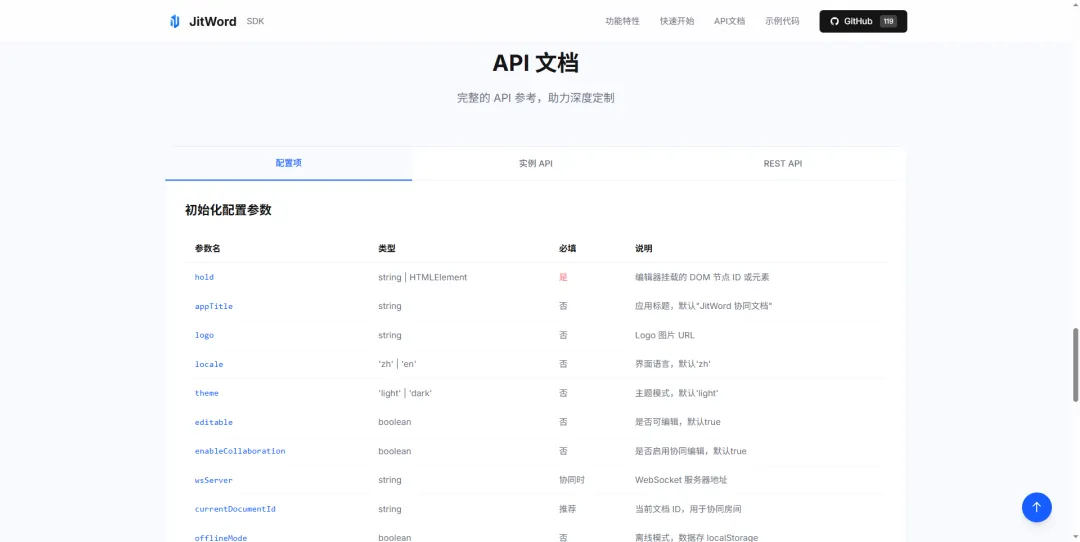Open 示例代码 navigation link

pyautogui.click(x=782, y=21)
